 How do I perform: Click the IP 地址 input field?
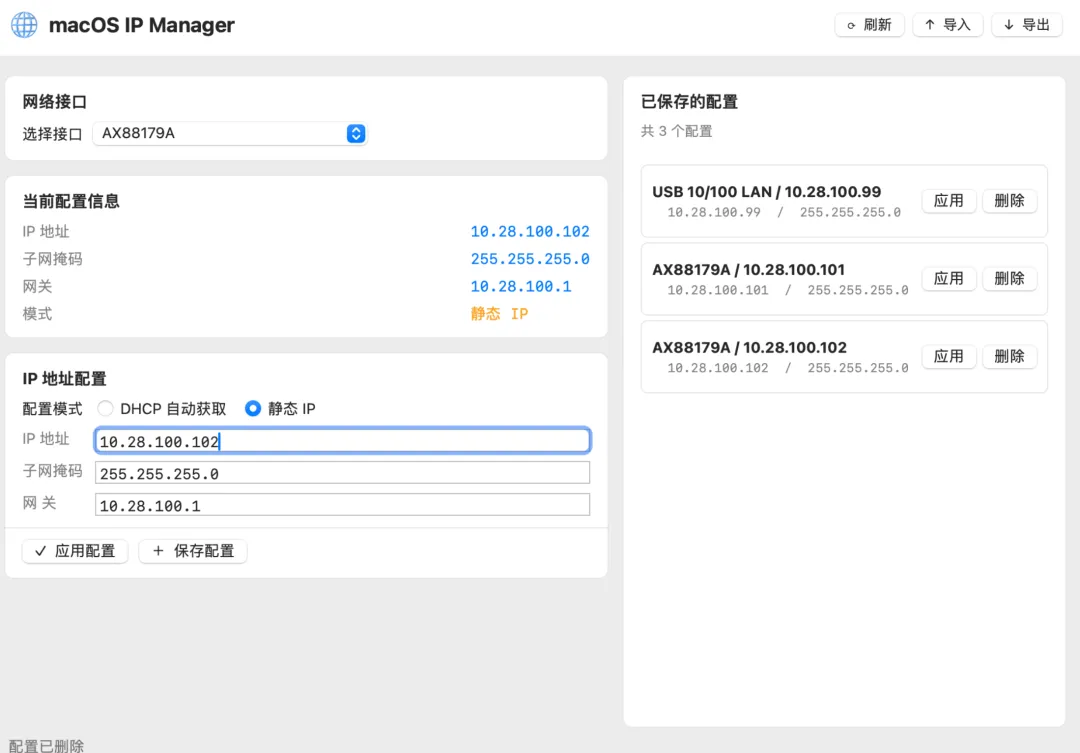click(342, 441)
